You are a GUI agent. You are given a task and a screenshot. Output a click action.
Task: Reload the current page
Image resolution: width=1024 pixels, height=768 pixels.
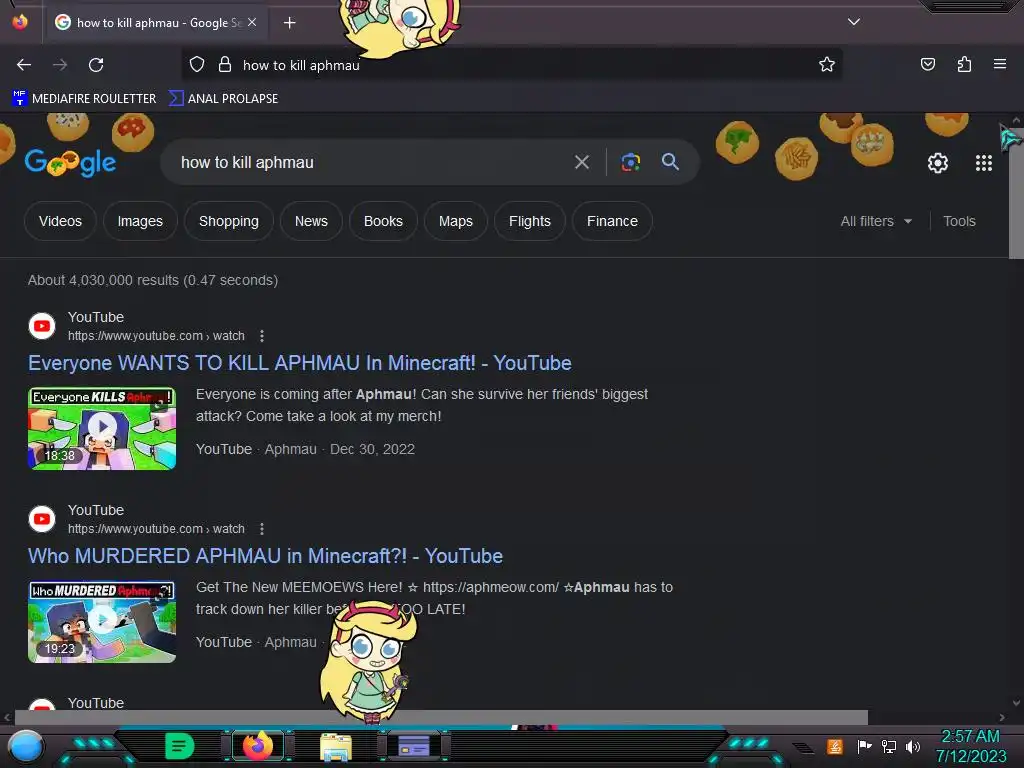(96, 65)
